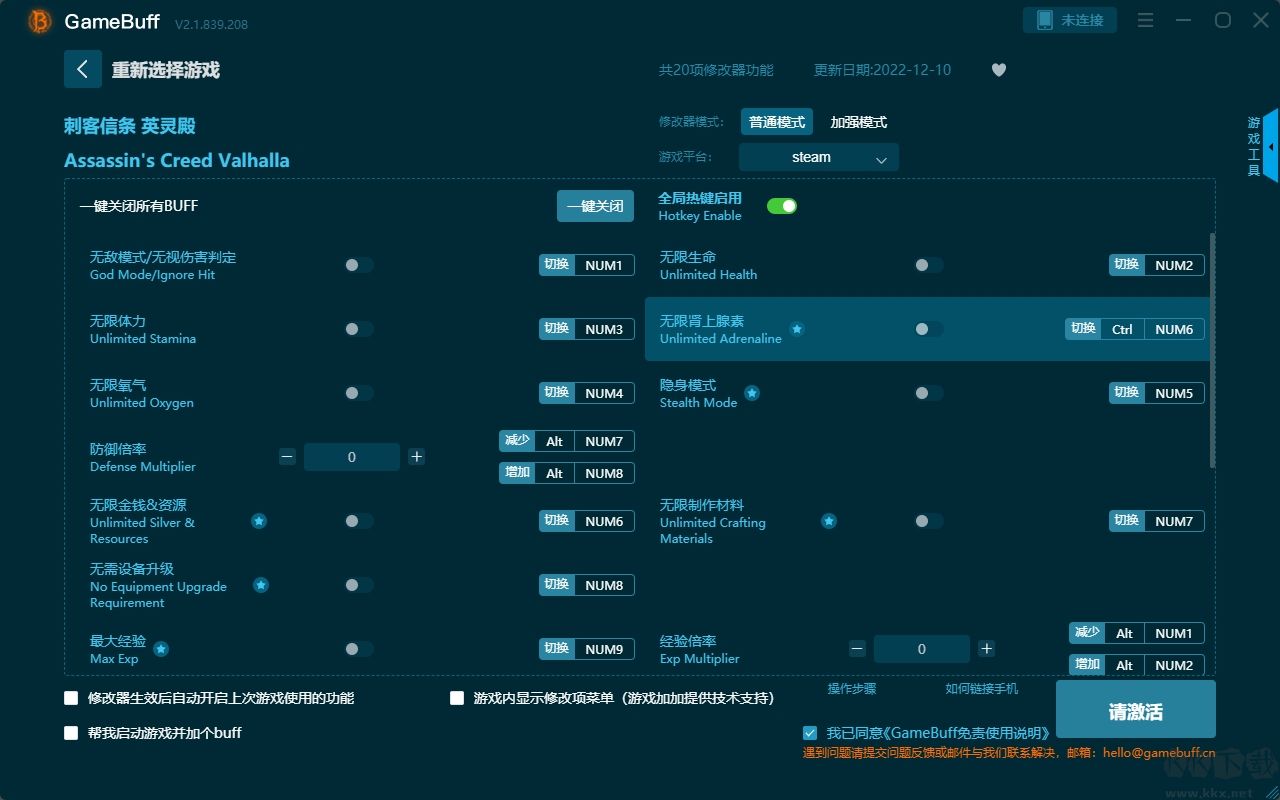Decrease Defense Multiplier with minus button

point(287,457)
